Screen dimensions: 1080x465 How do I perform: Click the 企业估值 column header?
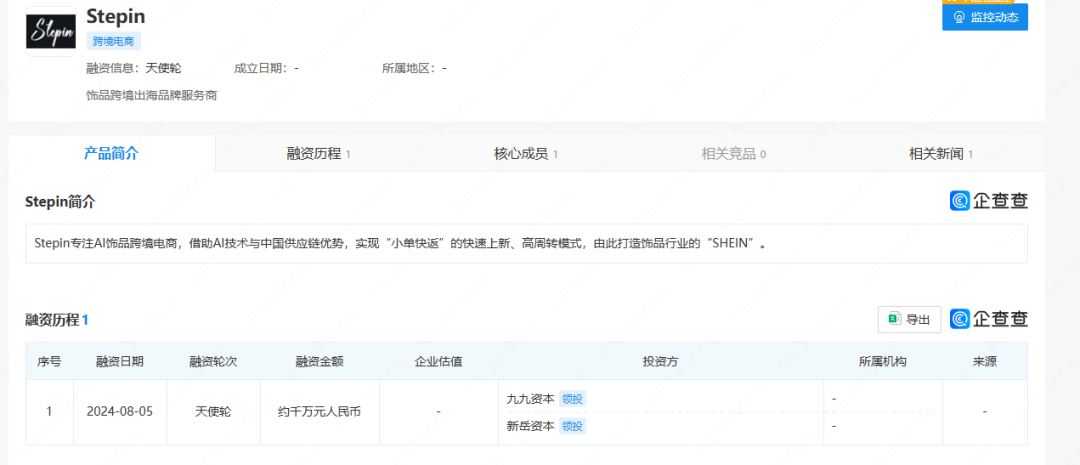(438, 361)
